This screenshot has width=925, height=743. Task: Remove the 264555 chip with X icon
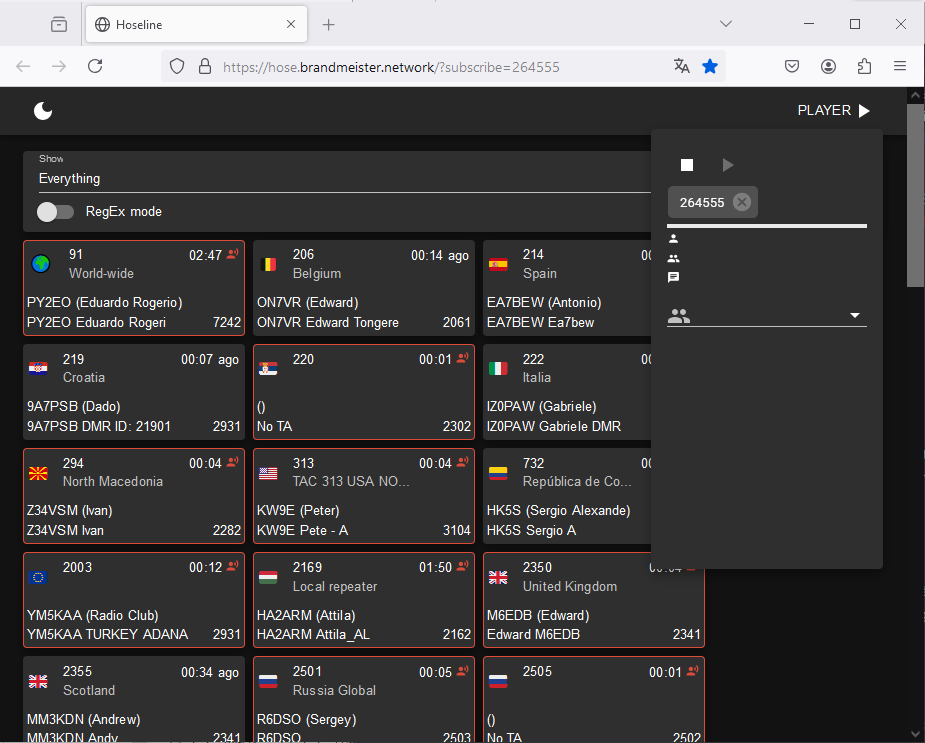point(741,202)
